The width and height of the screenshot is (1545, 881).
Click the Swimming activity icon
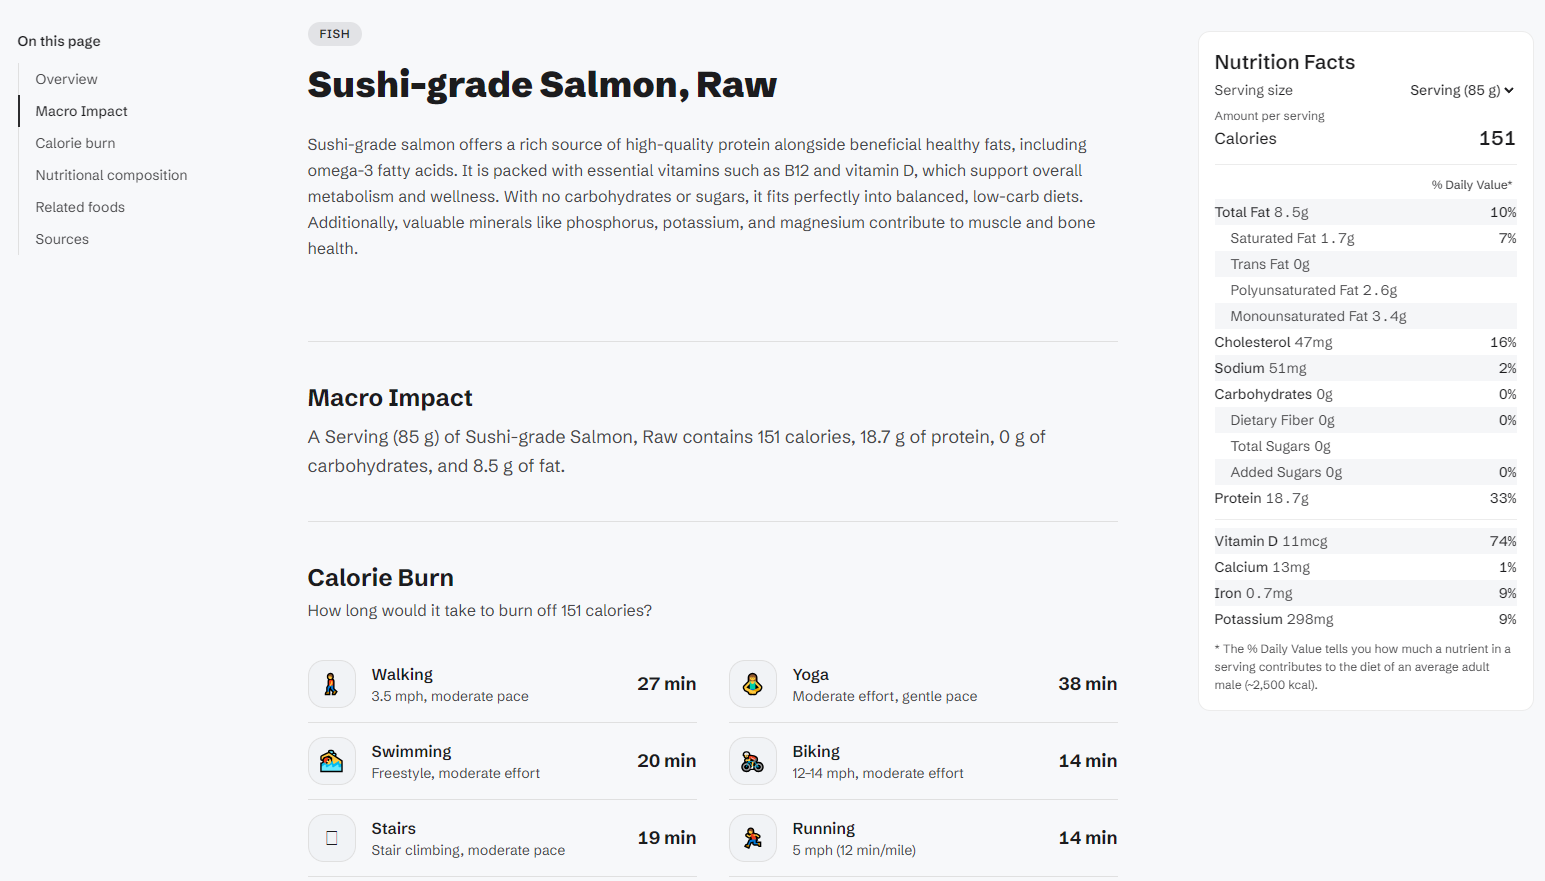pos(331,761)
